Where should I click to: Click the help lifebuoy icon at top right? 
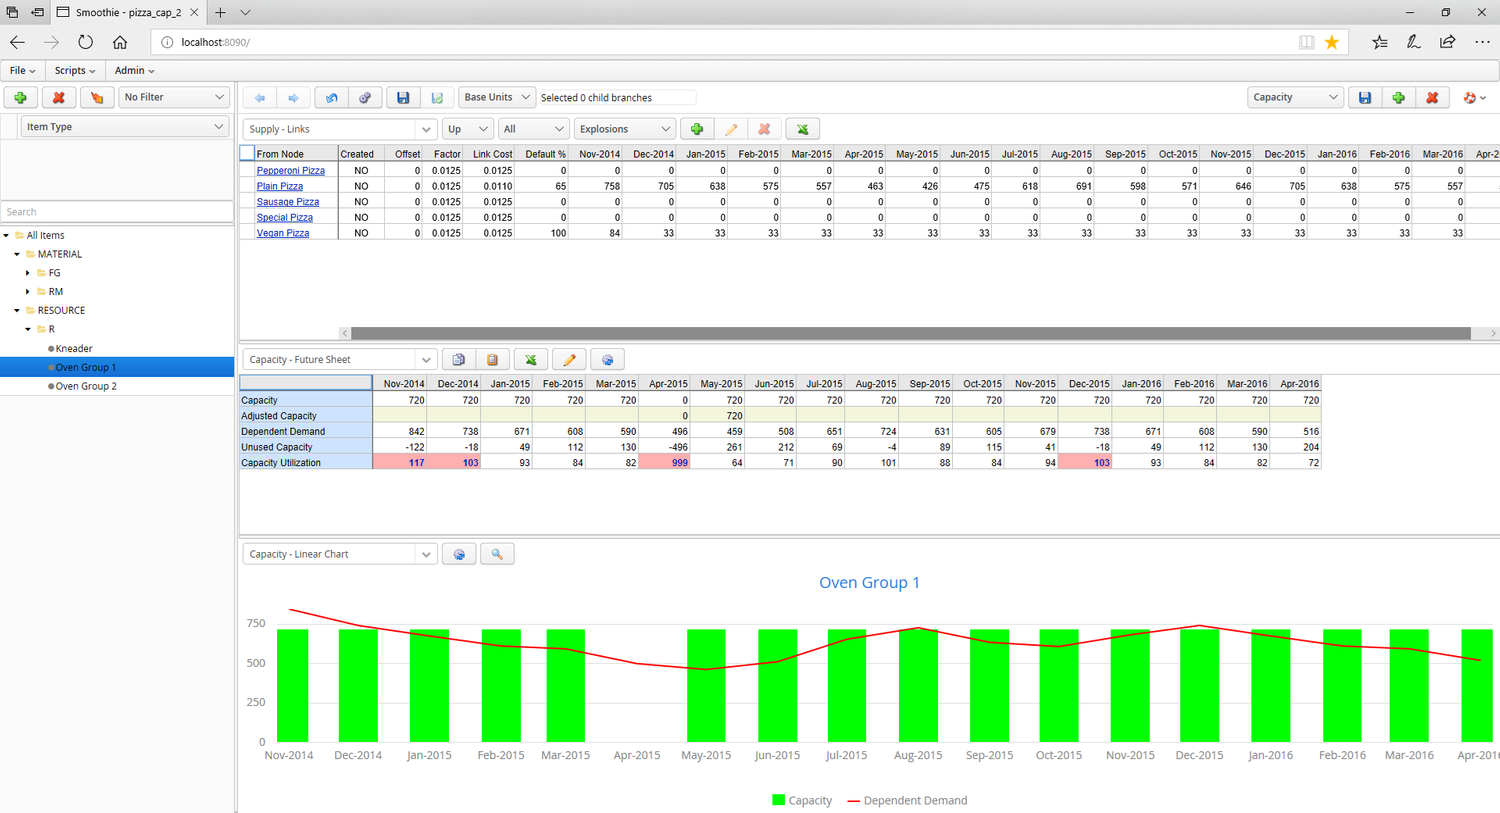tap(1470, 97)
